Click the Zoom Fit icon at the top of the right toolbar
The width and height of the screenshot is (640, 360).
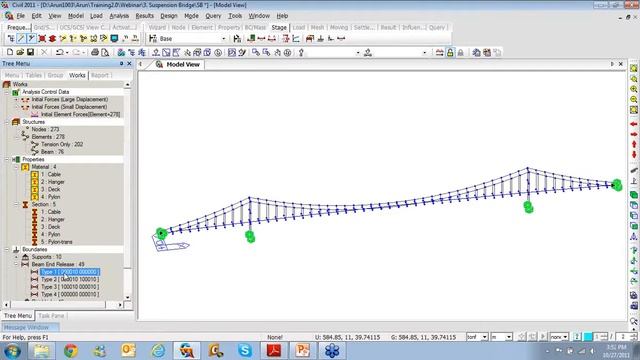[x=633, y=69]
